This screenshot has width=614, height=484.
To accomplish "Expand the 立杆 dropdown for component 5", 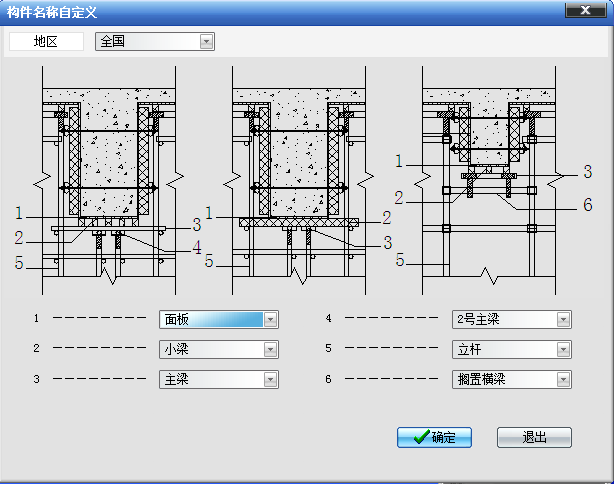I will pyautogui.click(x=563, y=349).
